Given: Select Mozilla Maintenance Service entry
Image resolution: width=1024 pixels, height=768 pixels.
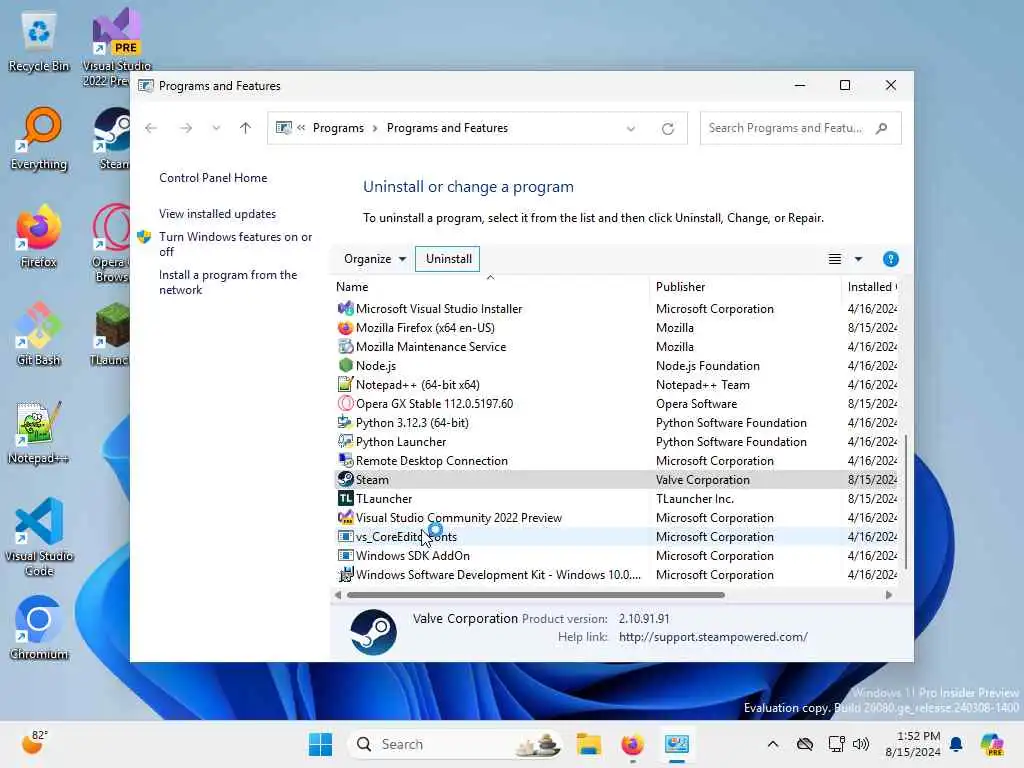Looking at the screenshot, I should (615, 347).
